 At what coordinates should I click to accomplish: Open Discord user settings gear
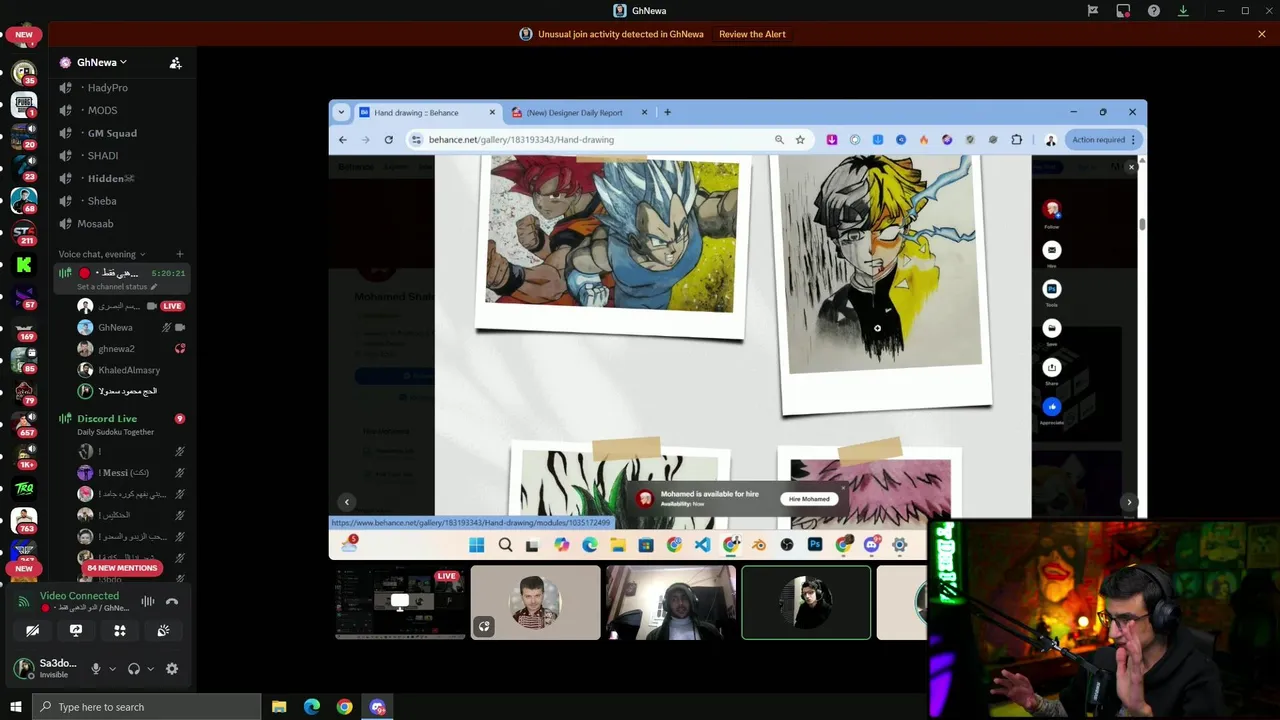(x=172, y=669)
